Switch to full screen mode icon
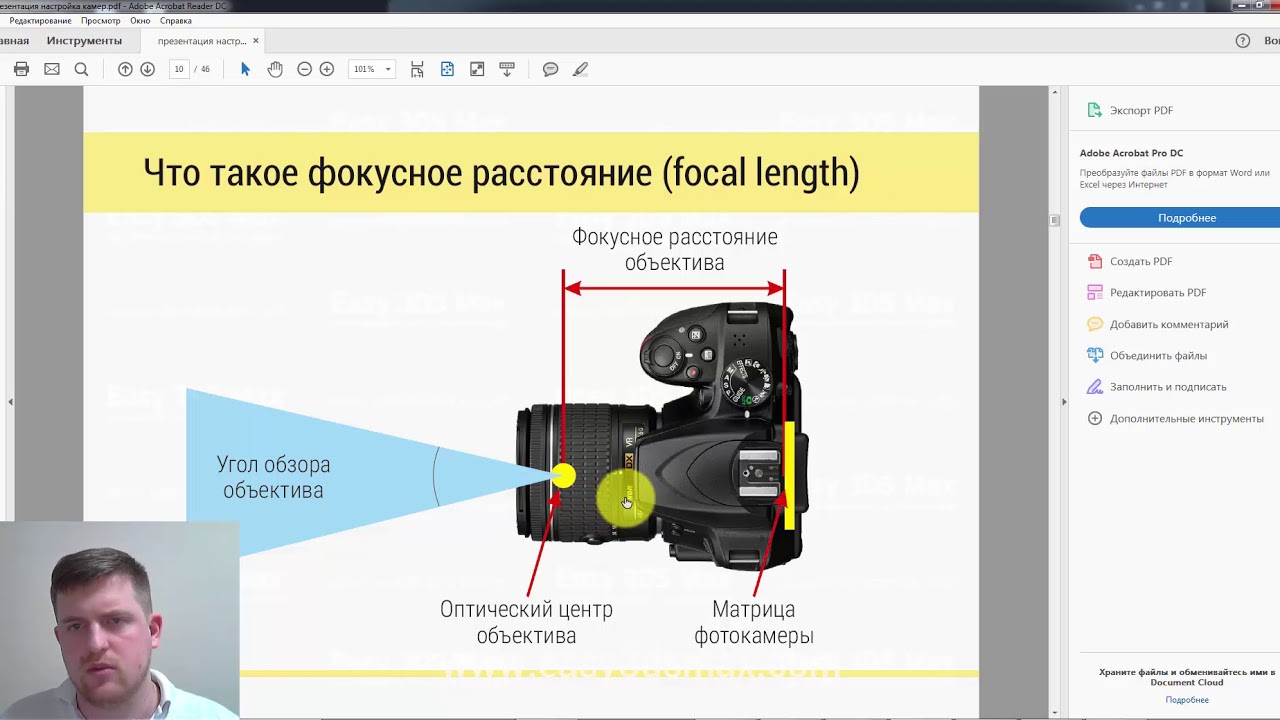The width and height of the screenshot is (1280, 720). 477,69
